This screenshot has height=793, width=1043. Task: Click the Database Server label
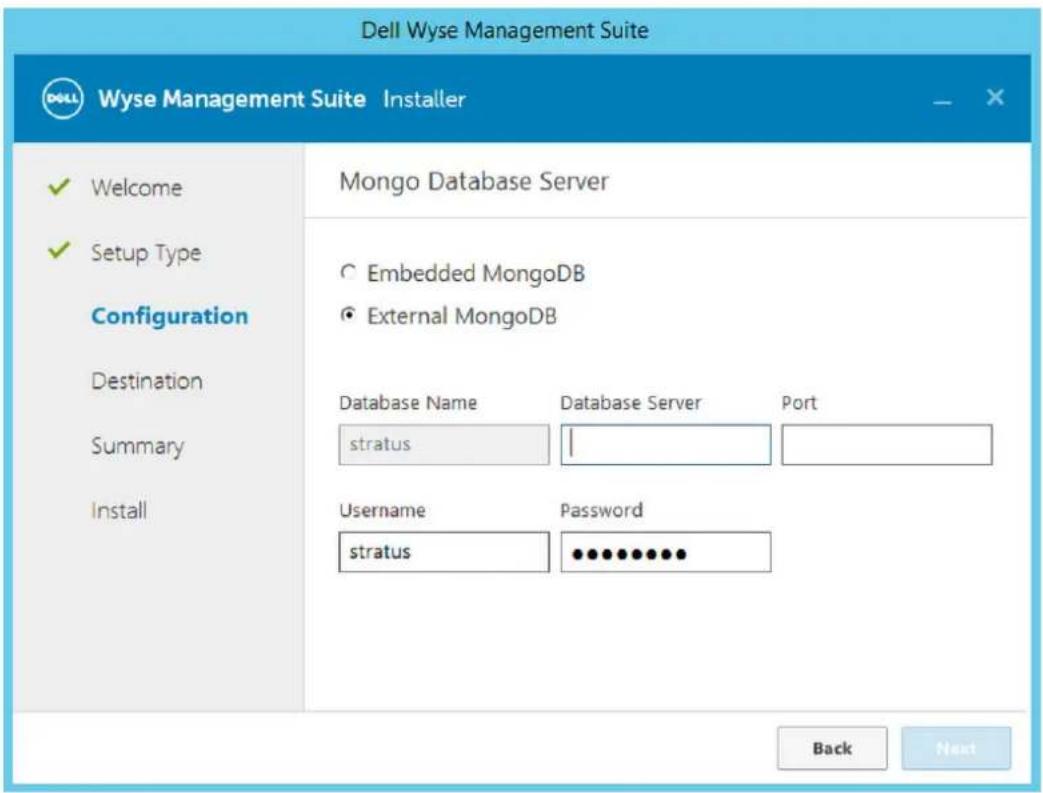pos(631,402)
